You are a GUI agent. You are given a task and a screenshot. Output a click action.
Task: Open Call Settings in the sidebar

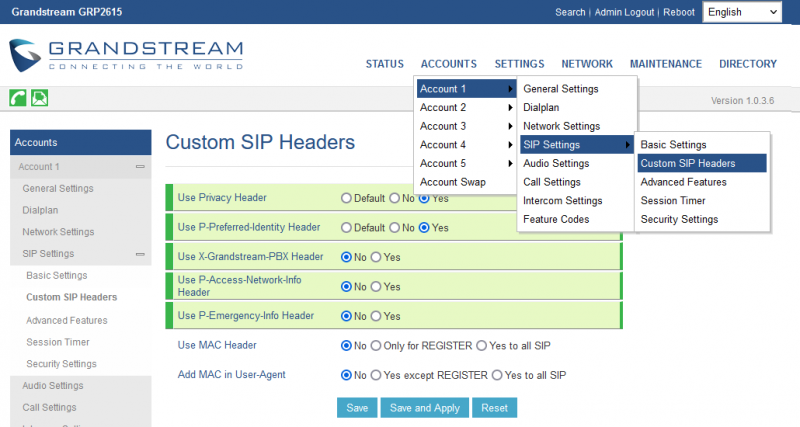(x=49, y=408)
